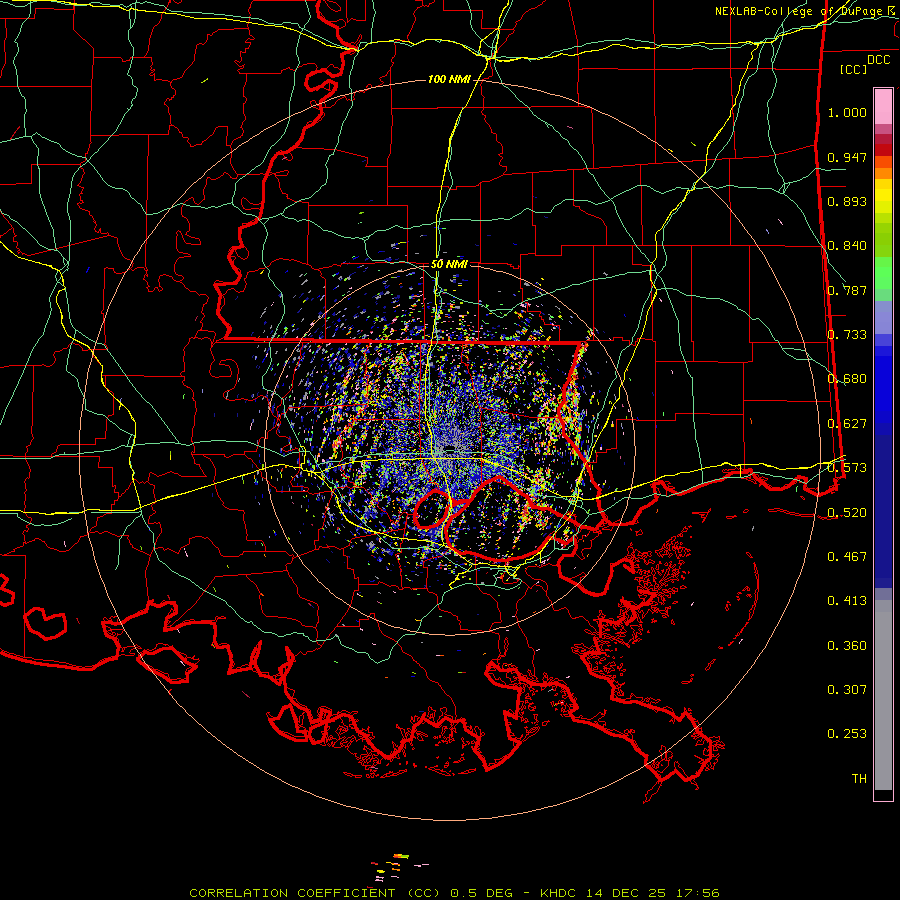Click the 0.307 legend value
This screenshot has width=900, height=900.
(x=847, y=690)
